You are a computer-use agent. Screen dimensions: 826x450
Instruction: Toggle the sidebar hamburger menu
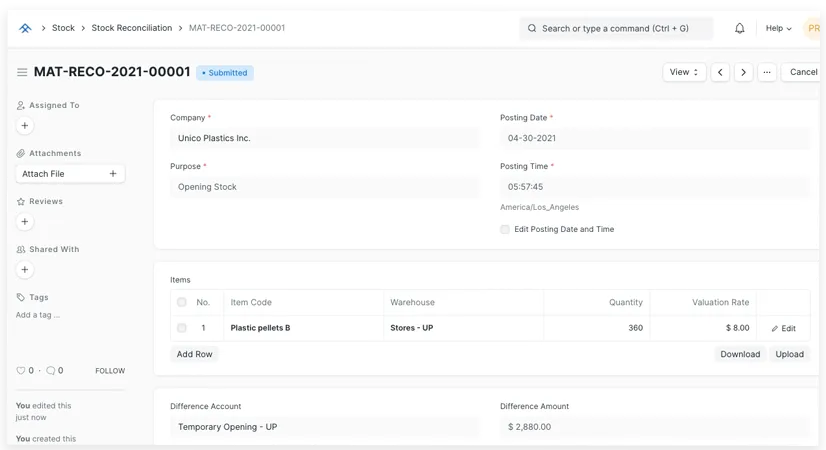tap(22, 72)
